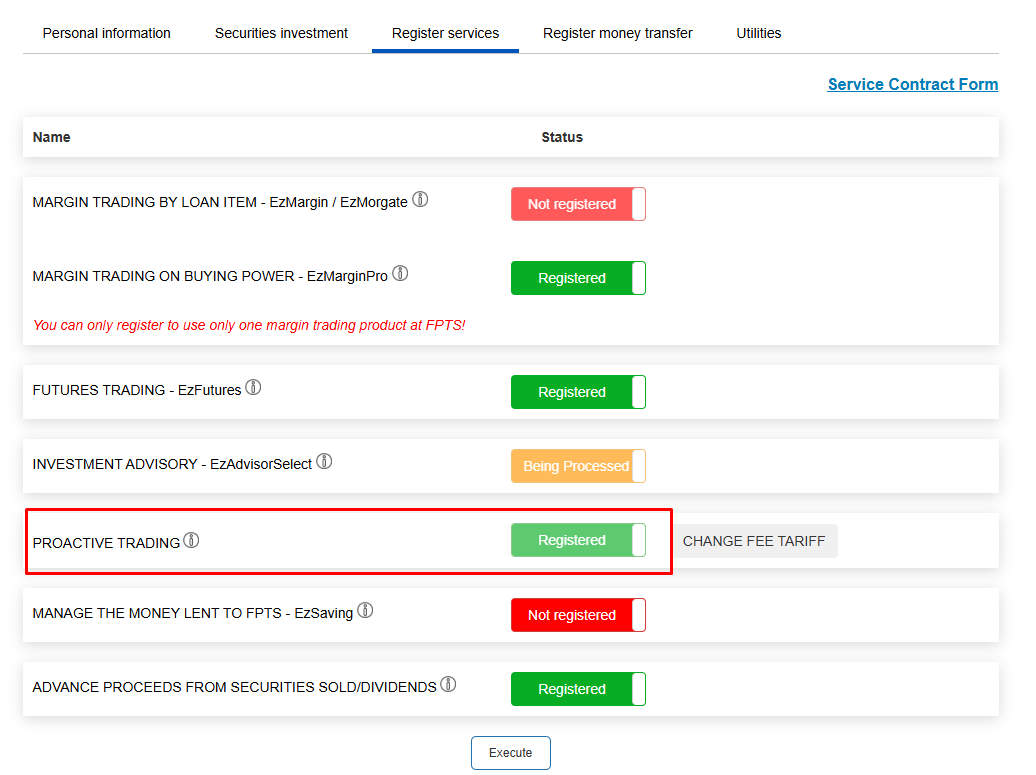Toggle EzMargin / EzMorgate Not registered switch
This screenshot has height=775, width=1036.
coord(578,204)
